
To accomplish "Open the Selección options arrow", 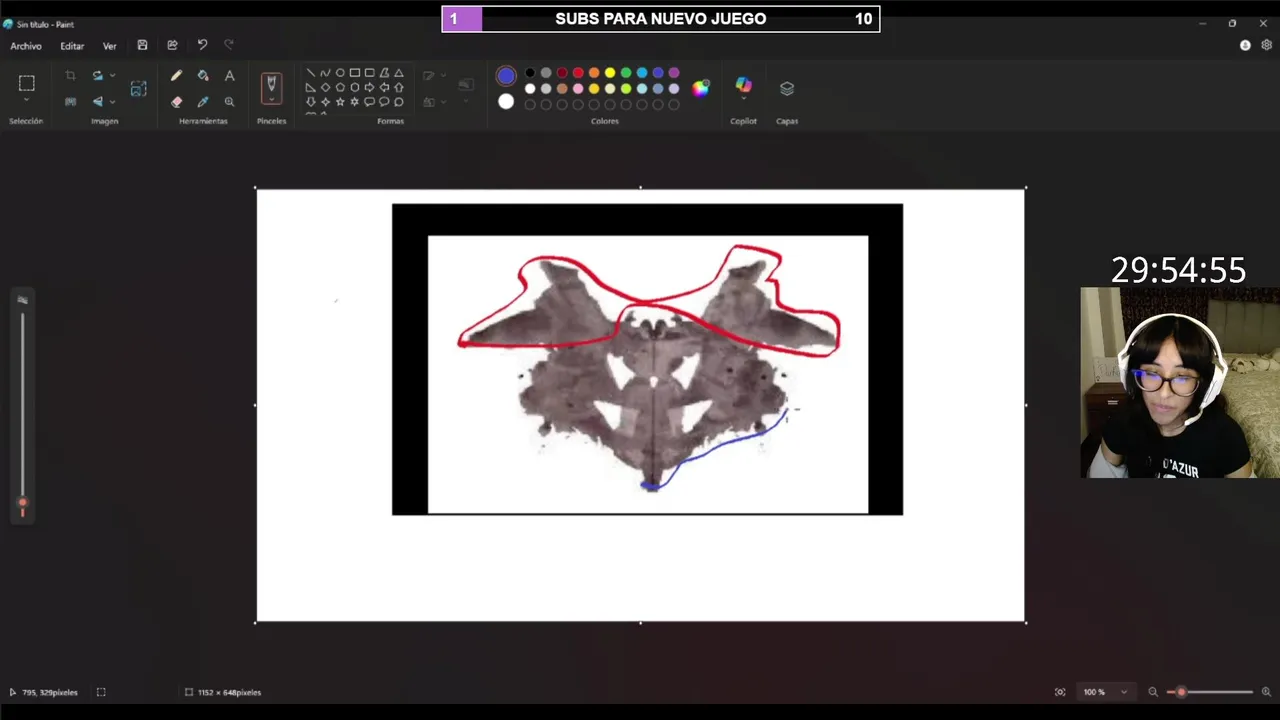I will (27, 101).
